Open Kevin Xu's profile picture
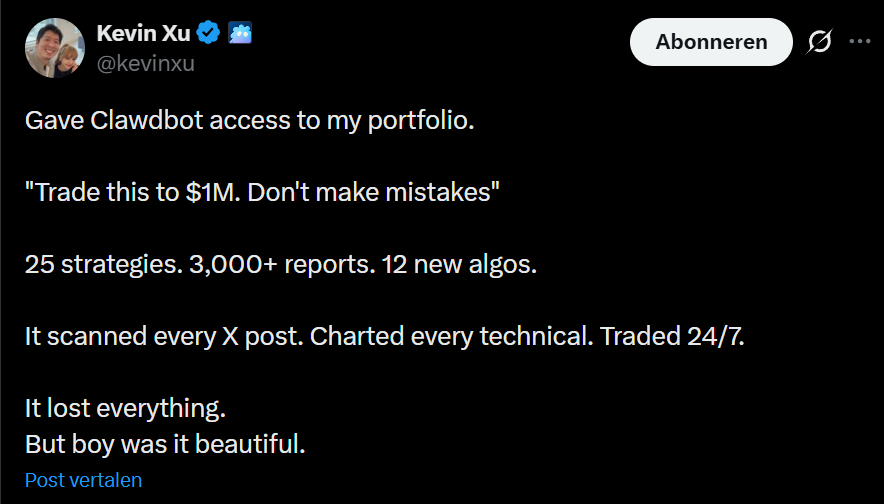This screenshot has height=504, width=884. 54,48
